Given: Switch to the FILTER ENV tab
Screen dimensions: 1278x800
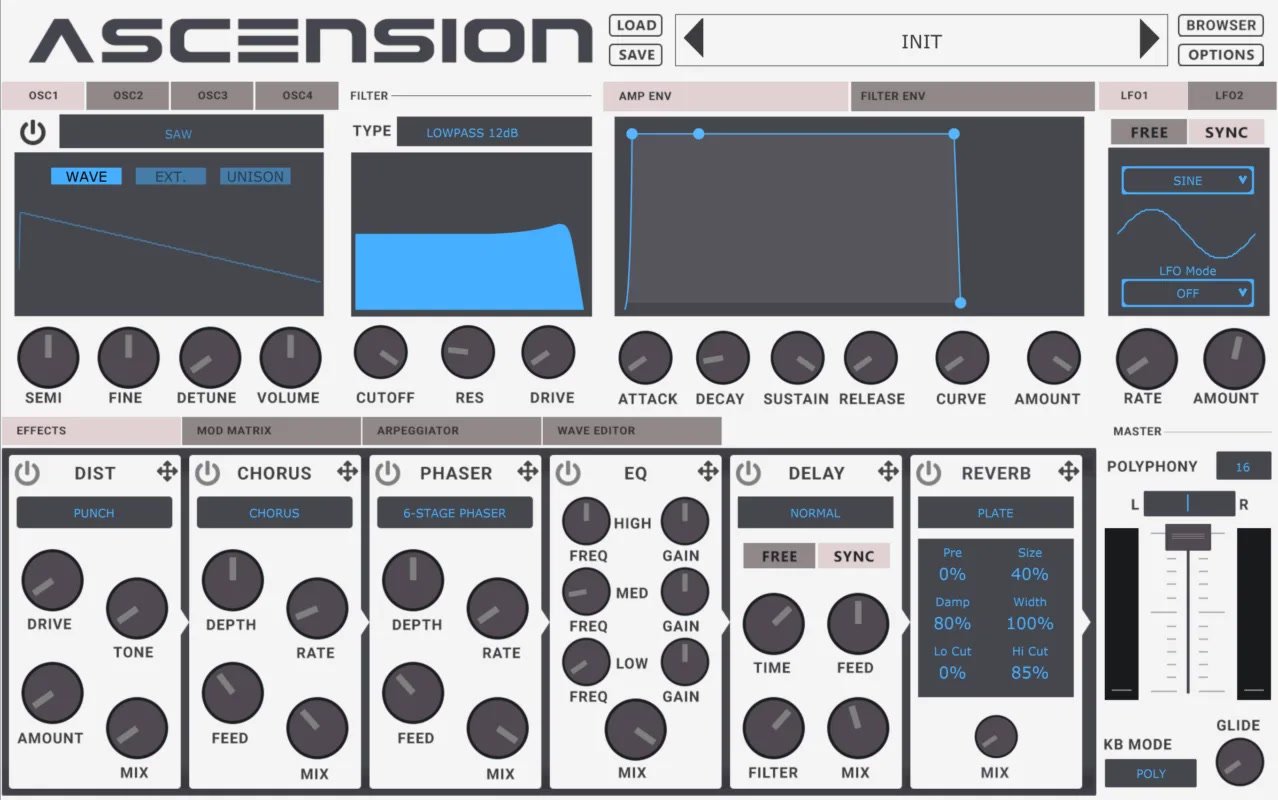Looking at the screenshot, I should tap(972, 96).
